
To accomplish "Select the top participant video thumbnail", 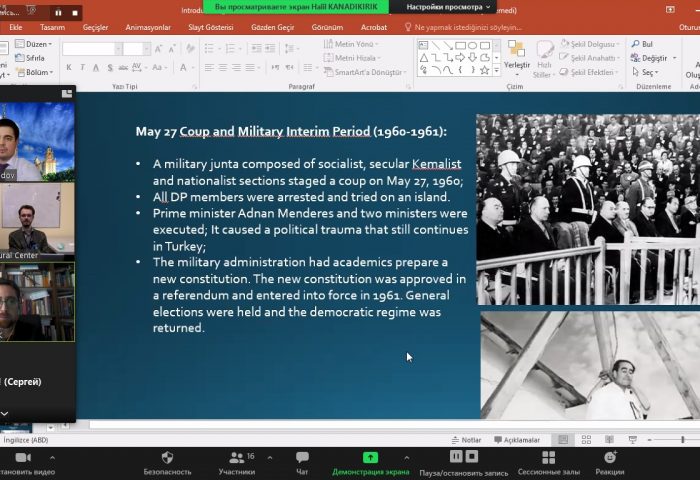I will tap(37, 140).
